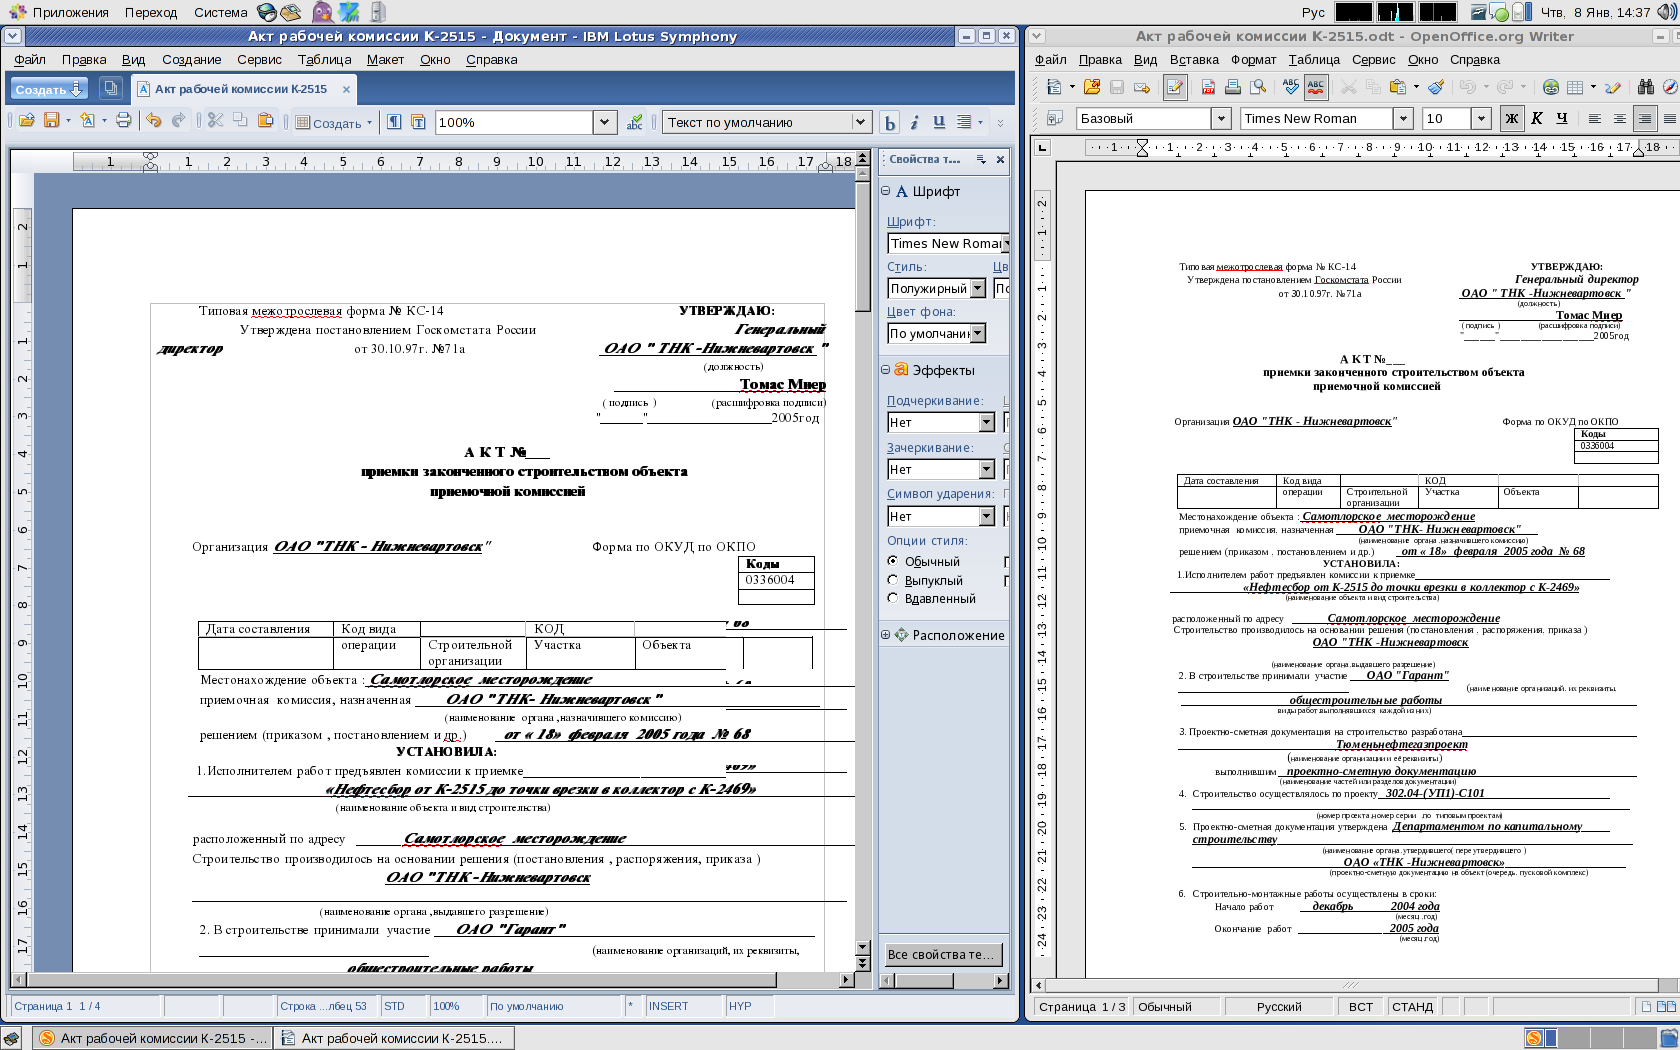Click Open document folder icon in OpenOffice
This screenshot has width=1680, height=1050.
1091,87
